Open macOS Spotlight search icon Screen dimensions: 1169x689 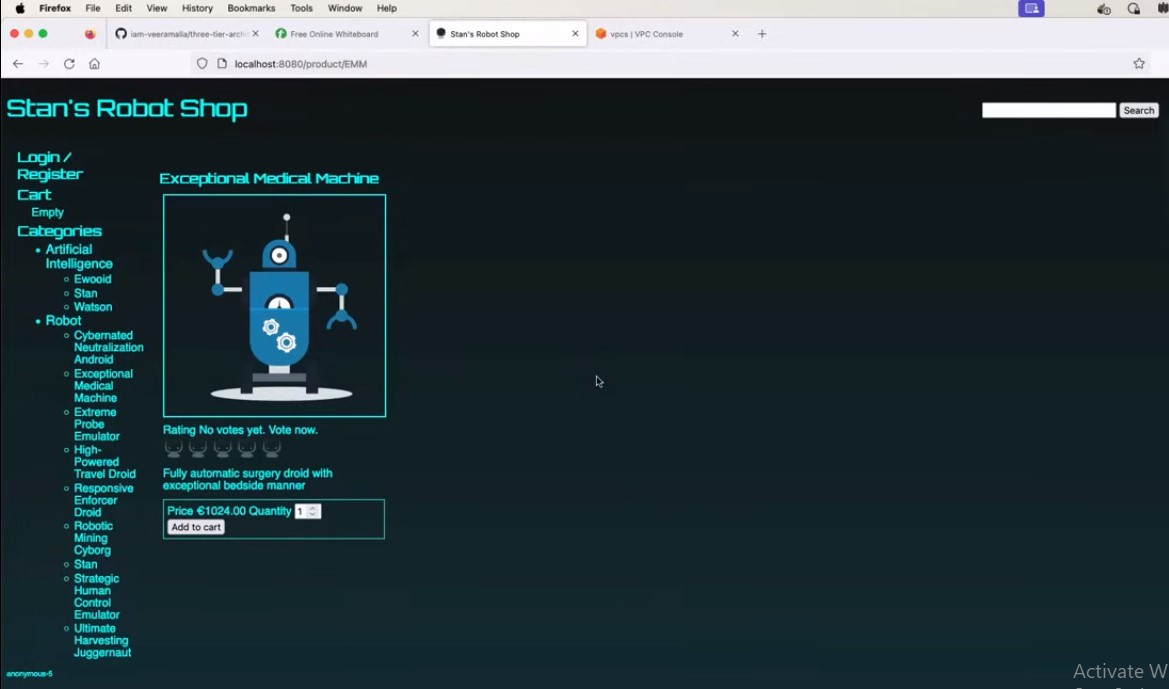coord(1133,8)
